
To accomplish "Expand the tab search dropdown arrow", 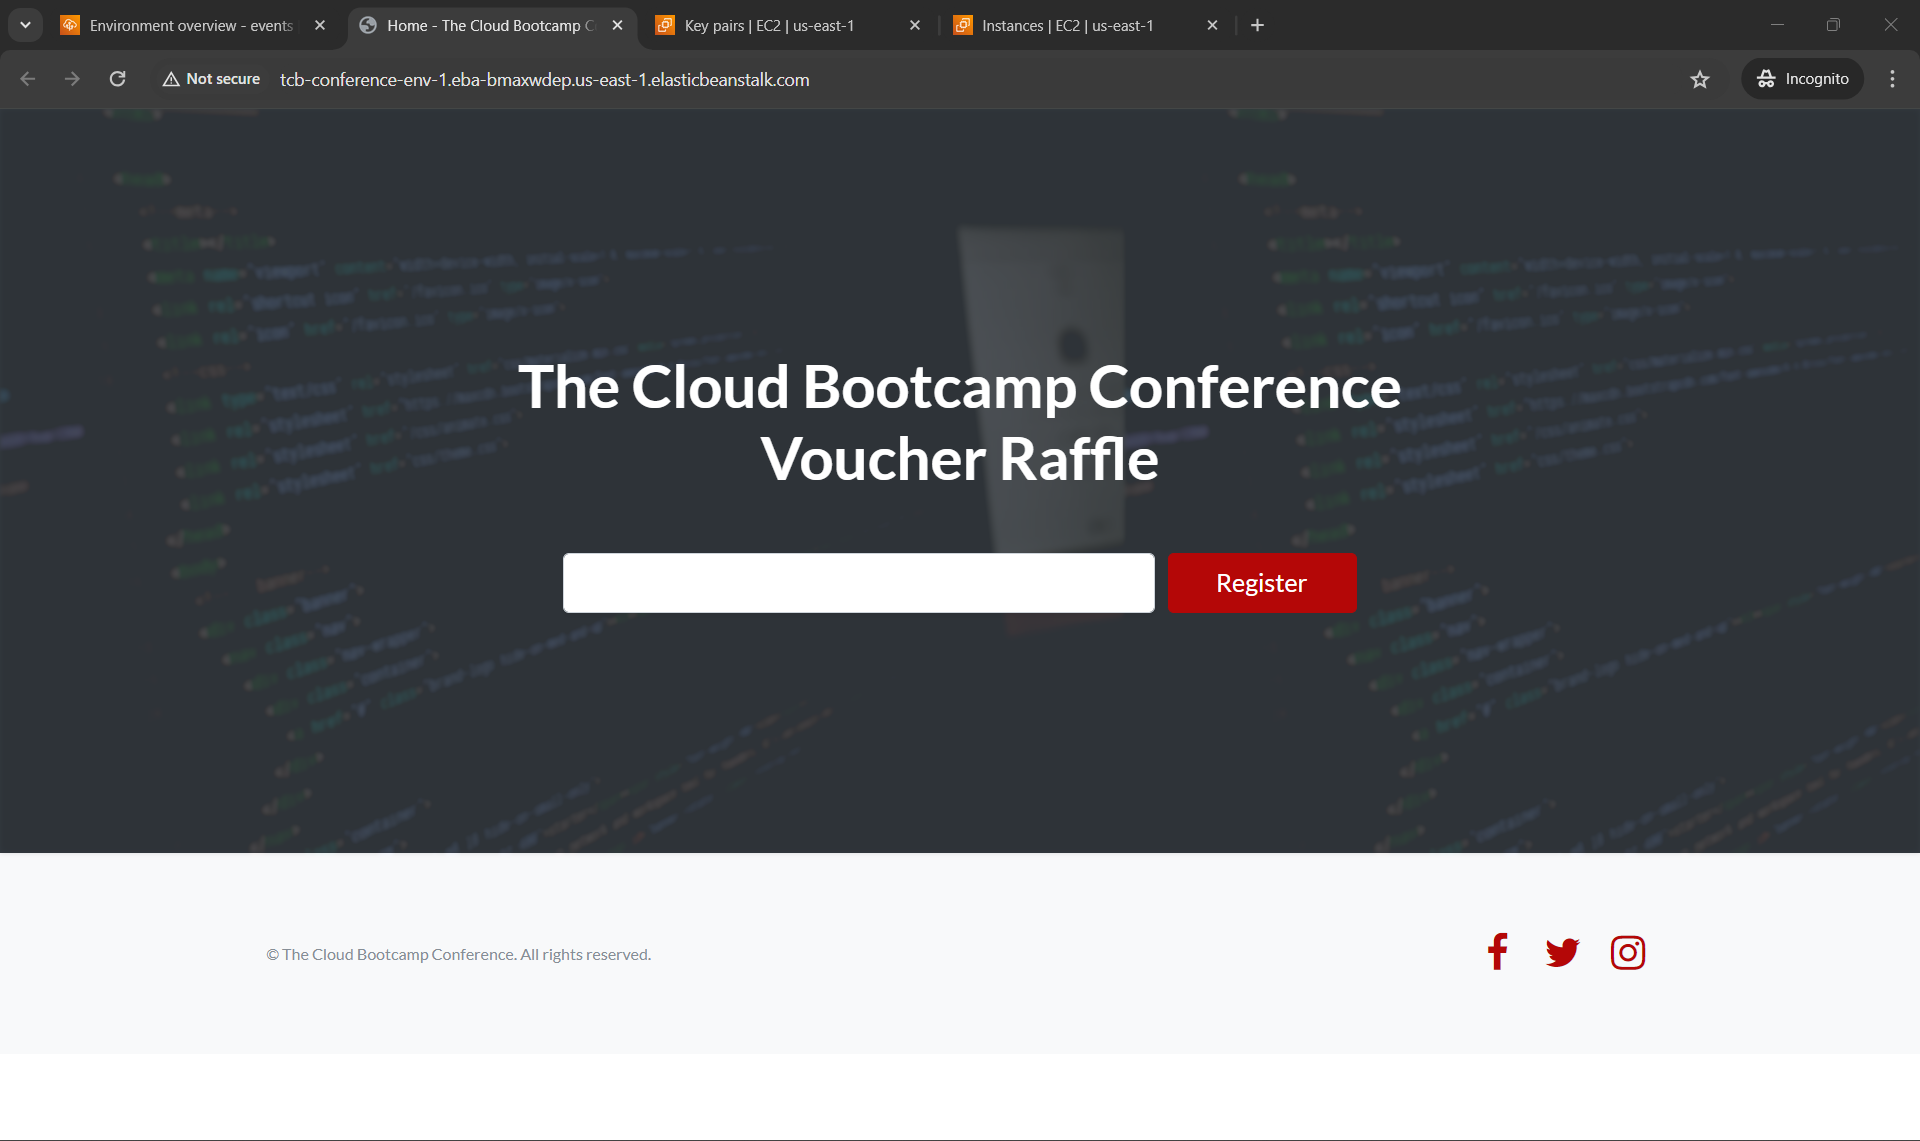I will (x=25, y=25).
